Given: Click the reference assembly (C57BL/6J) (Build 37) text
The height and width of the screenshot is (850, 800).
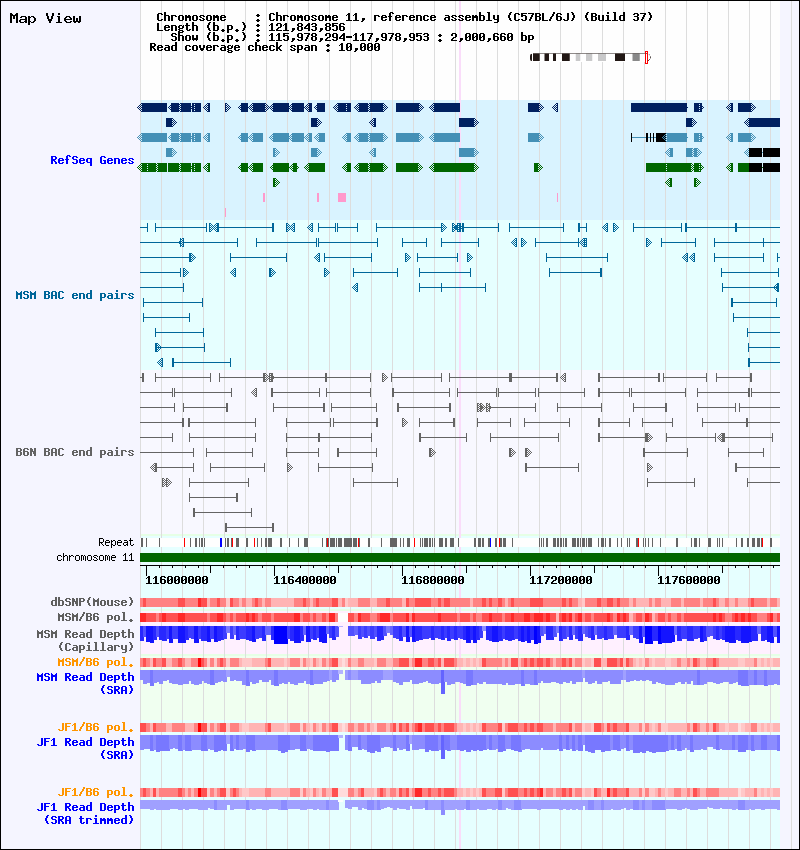Looking at the screenshot, I should [513, 17].
